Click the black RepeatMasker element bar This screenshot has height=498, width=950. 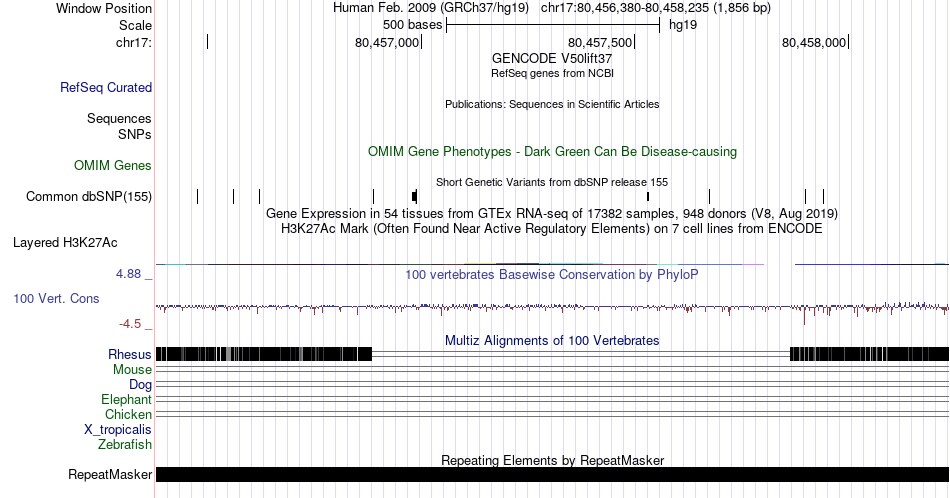click(x=552, y=474)
